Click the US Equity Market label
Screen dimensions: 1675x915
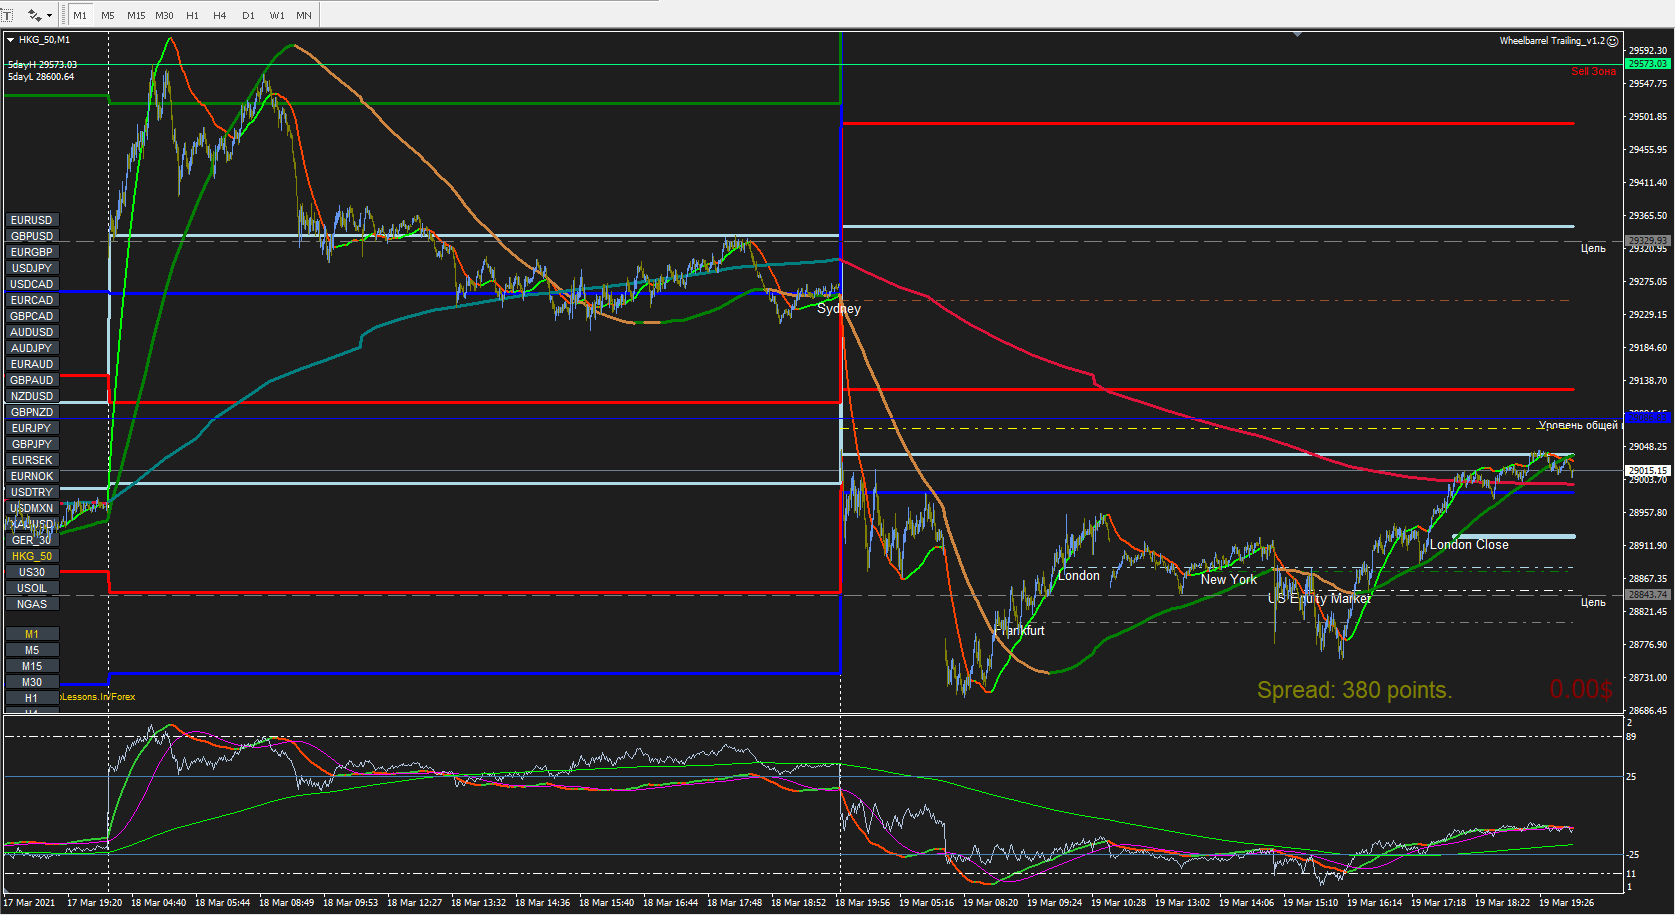tap(1320, 598)
